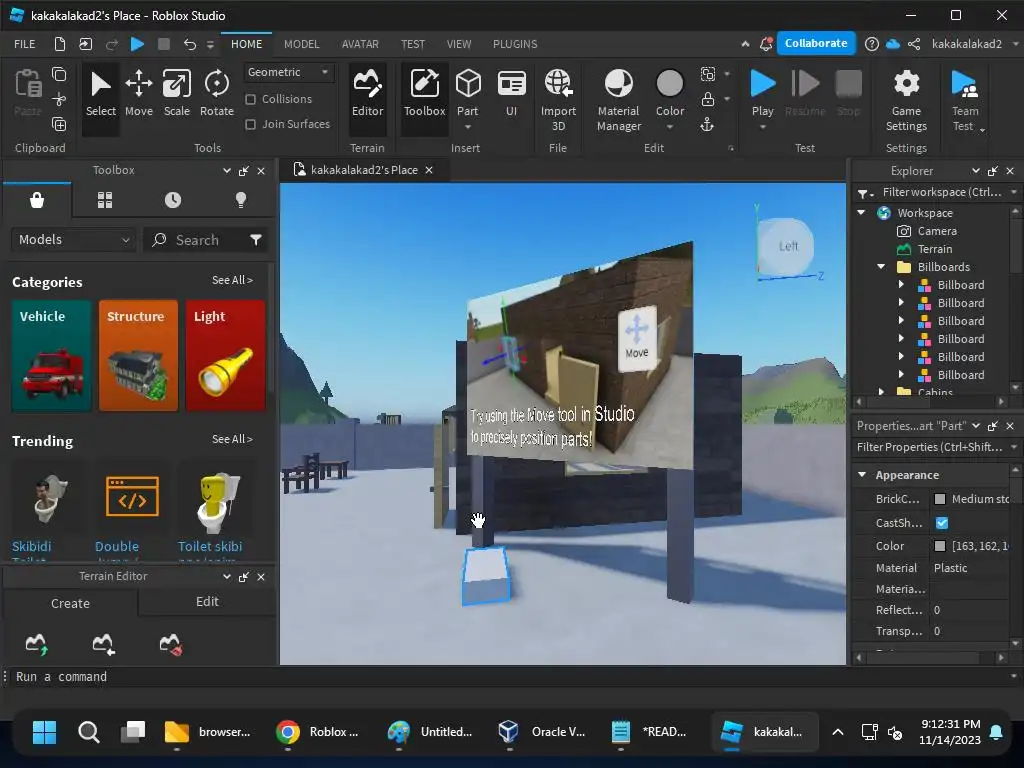Screen dimensions: 1024x768
Task: Open Import 3D
Action: point(558,99)
